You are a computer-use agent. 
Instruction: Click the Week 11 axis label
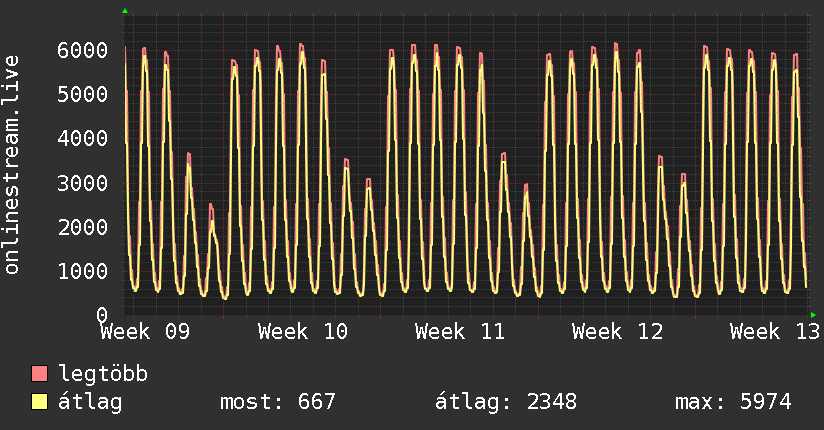460,332
